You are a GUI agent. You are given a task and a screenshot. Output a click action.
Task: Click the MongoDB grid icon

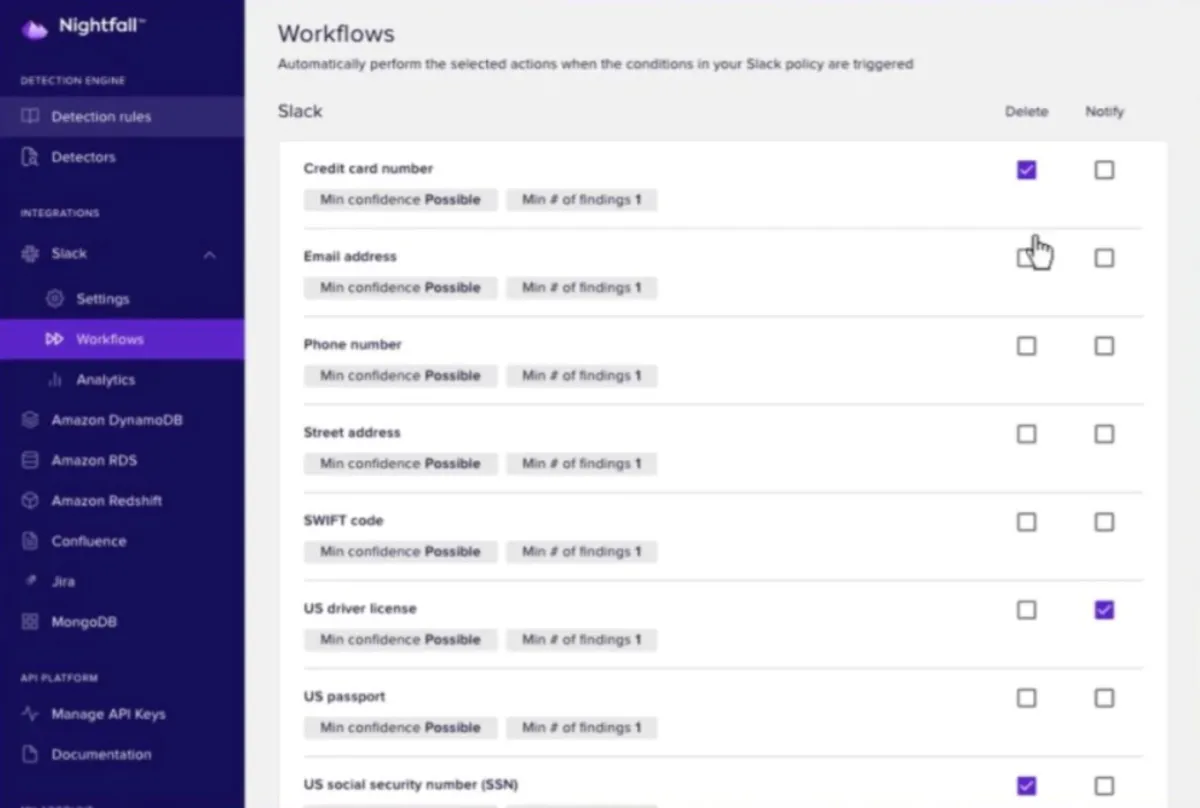tap(30, 622)
